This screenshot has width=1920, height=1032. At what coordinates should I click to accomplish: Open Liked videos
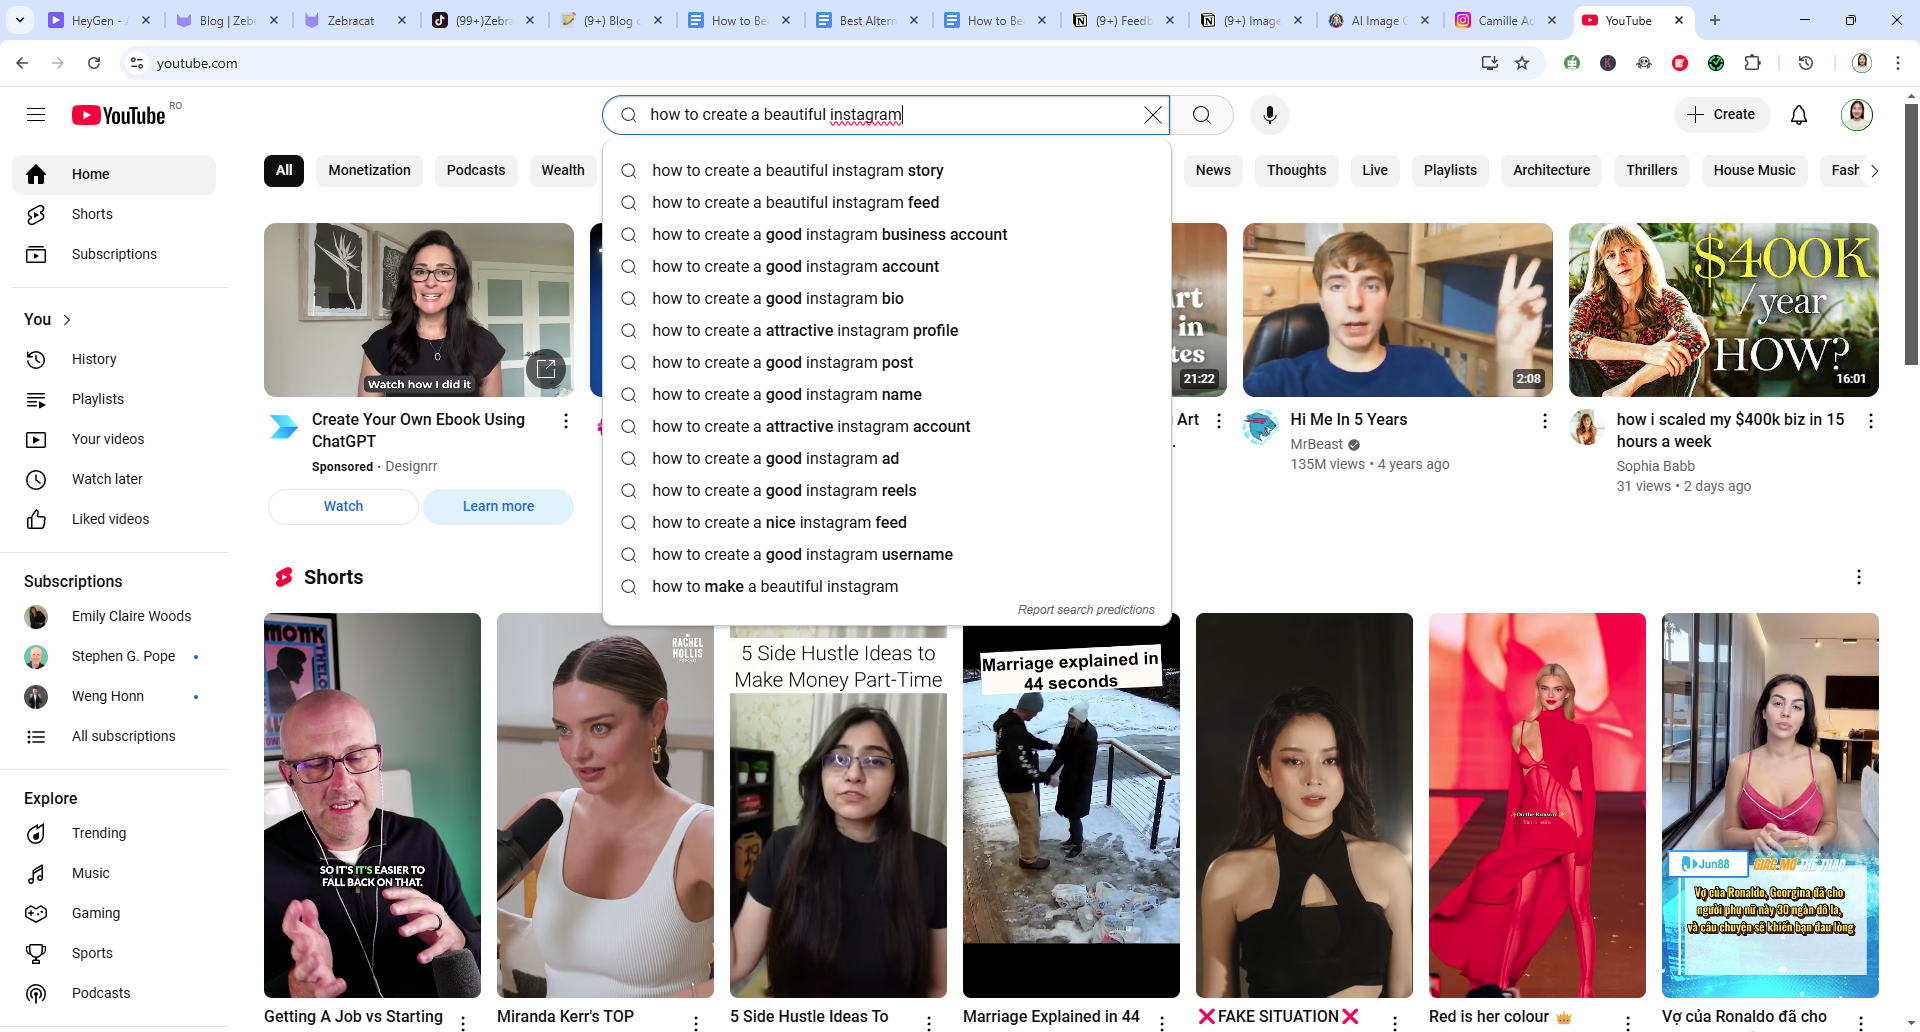tap(114, 519)
